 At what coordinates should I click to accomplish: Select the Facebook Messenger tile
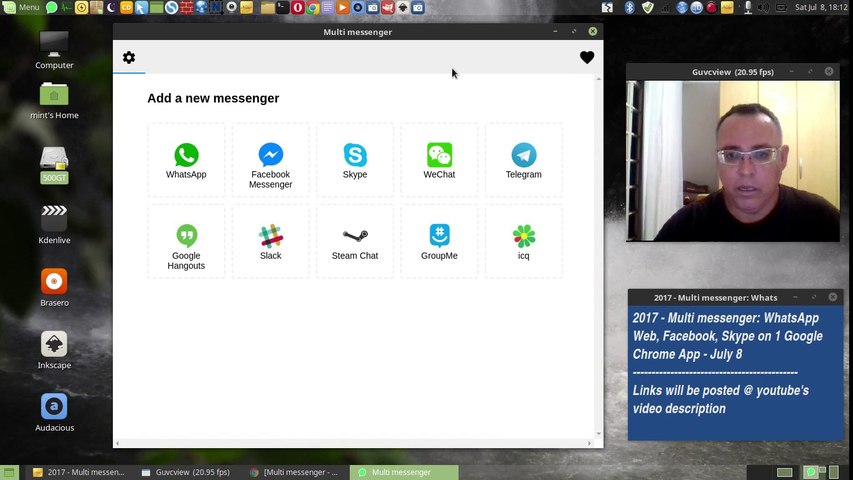pos(270,160)
